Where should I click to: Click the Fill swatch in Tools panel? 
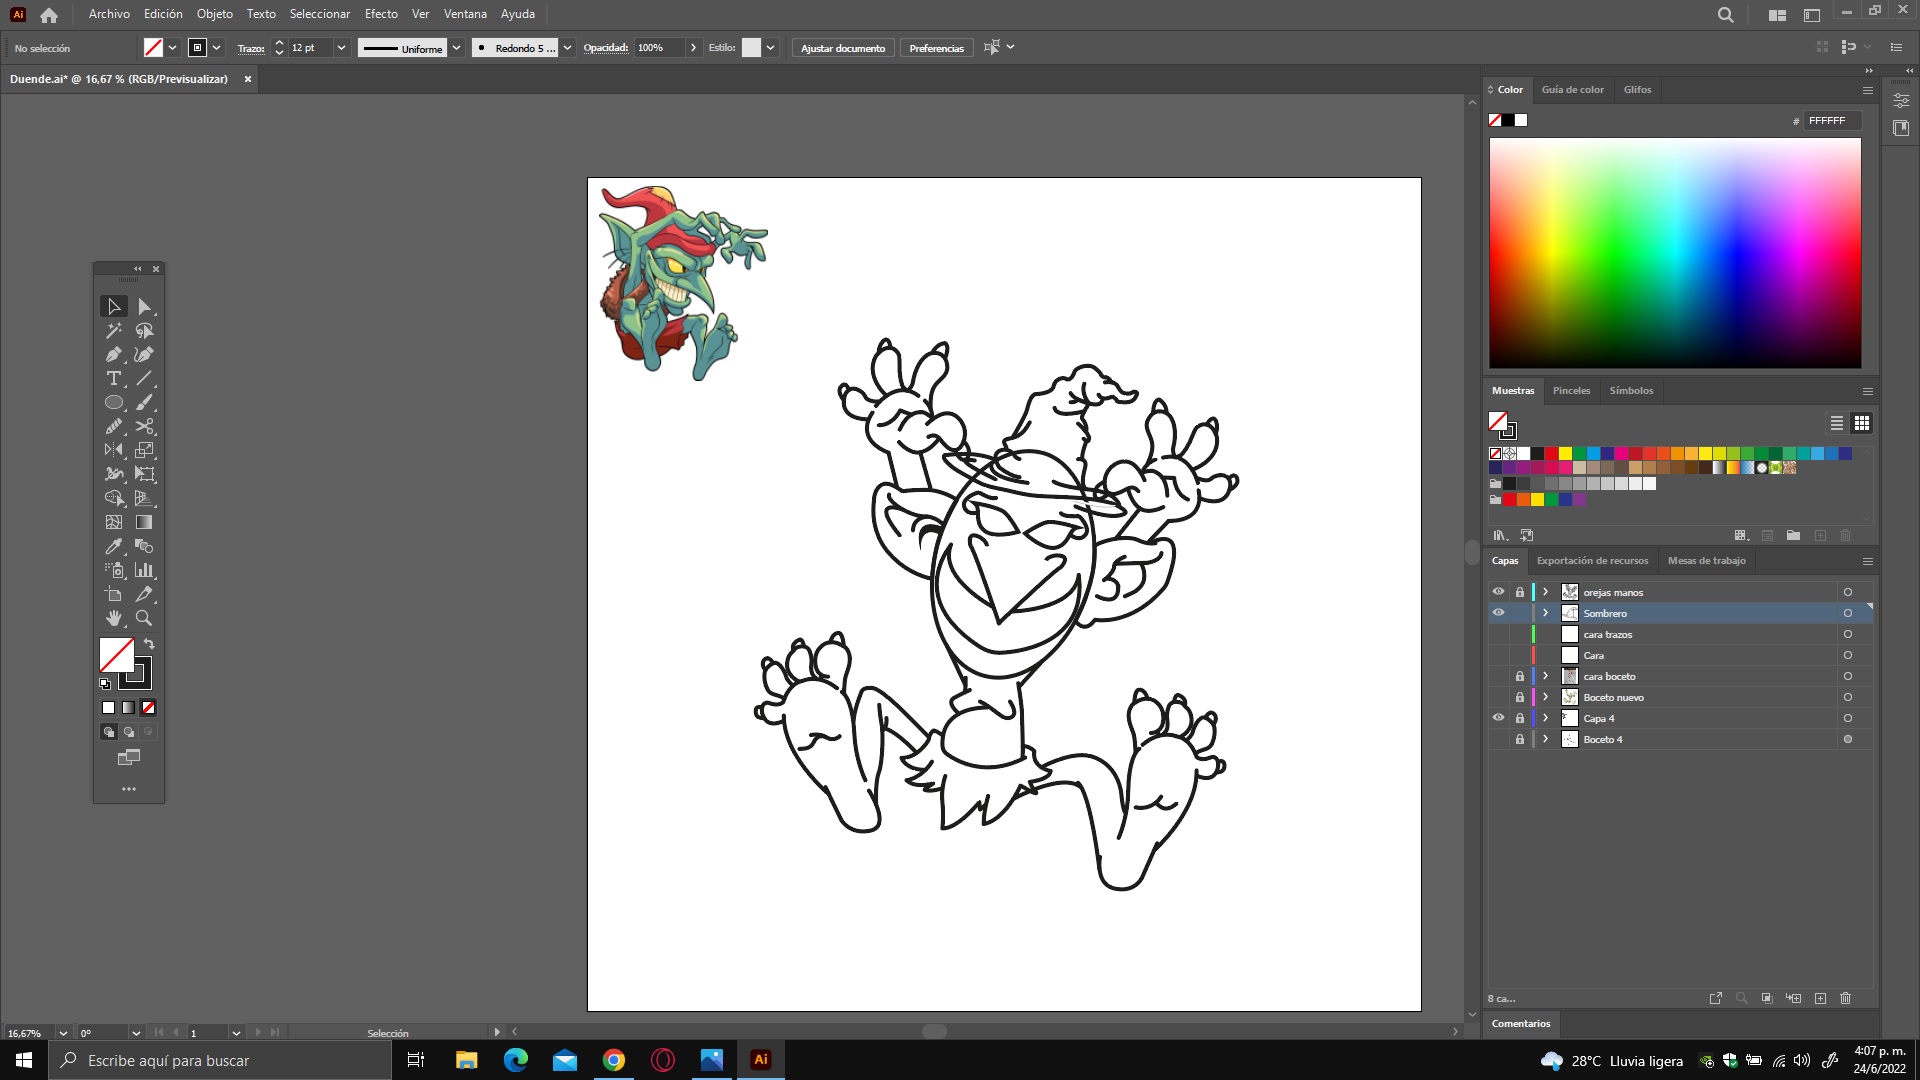[x=116, y=655]
